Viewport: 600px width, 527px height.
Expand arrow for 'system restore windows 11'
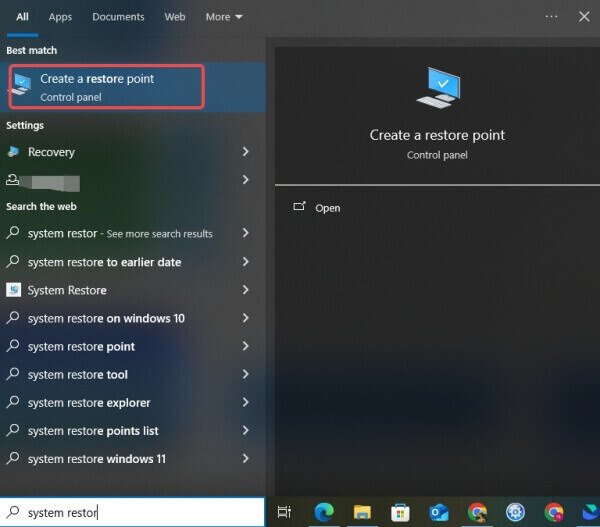(246, 458)
